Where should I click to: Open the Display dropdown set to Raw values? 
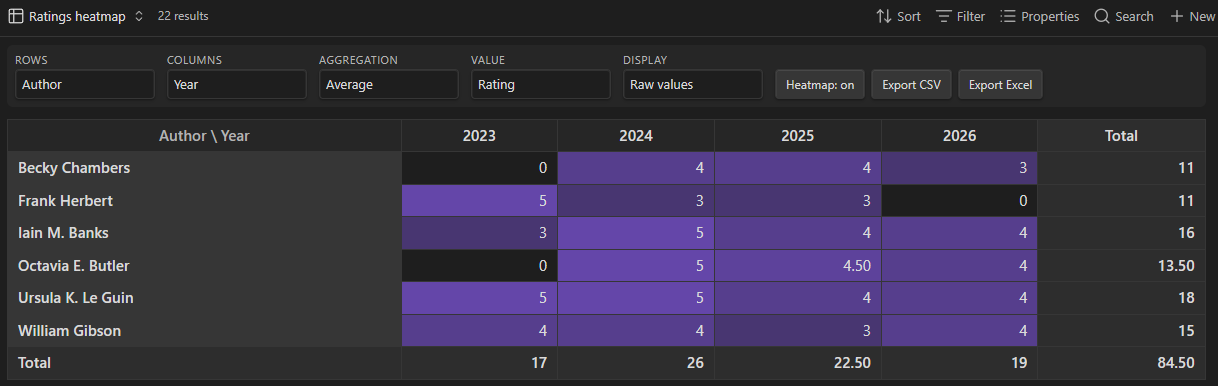point(693,85)
